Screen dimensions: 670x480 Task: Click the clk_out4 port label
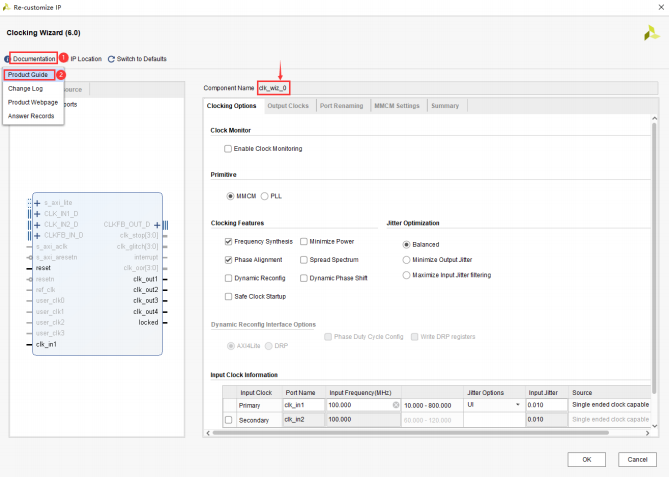pyautogui.click(x=145, y=312)
